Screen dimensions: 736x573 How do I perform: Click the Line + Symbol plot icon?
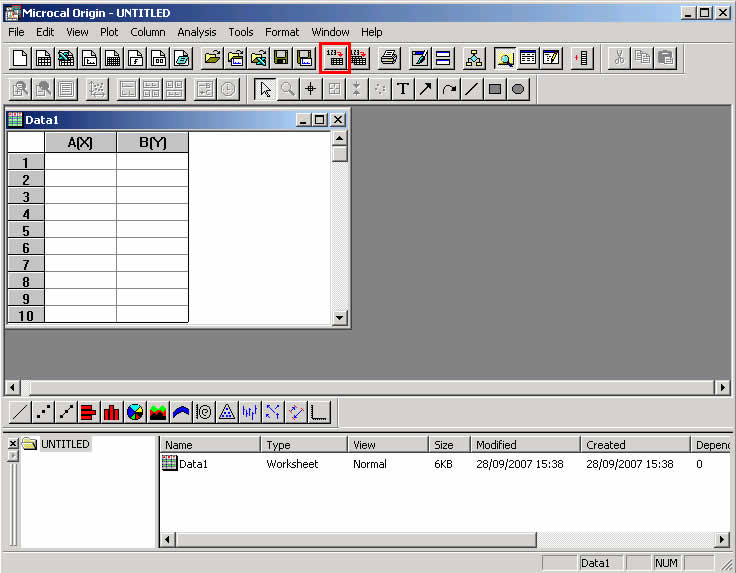pyautogui.click(x=66, y=412)
